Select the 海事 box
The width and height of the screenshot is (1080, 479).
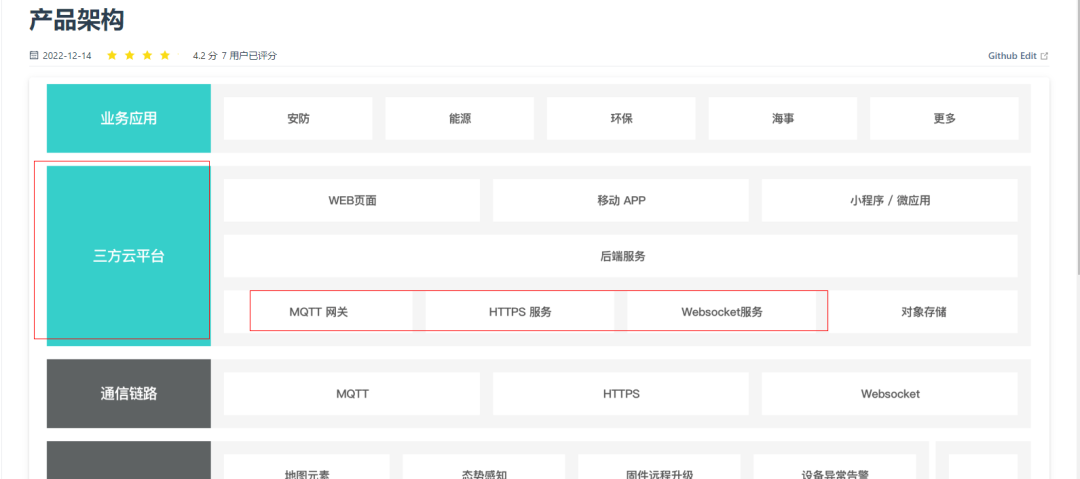click(x=783, y=119)
